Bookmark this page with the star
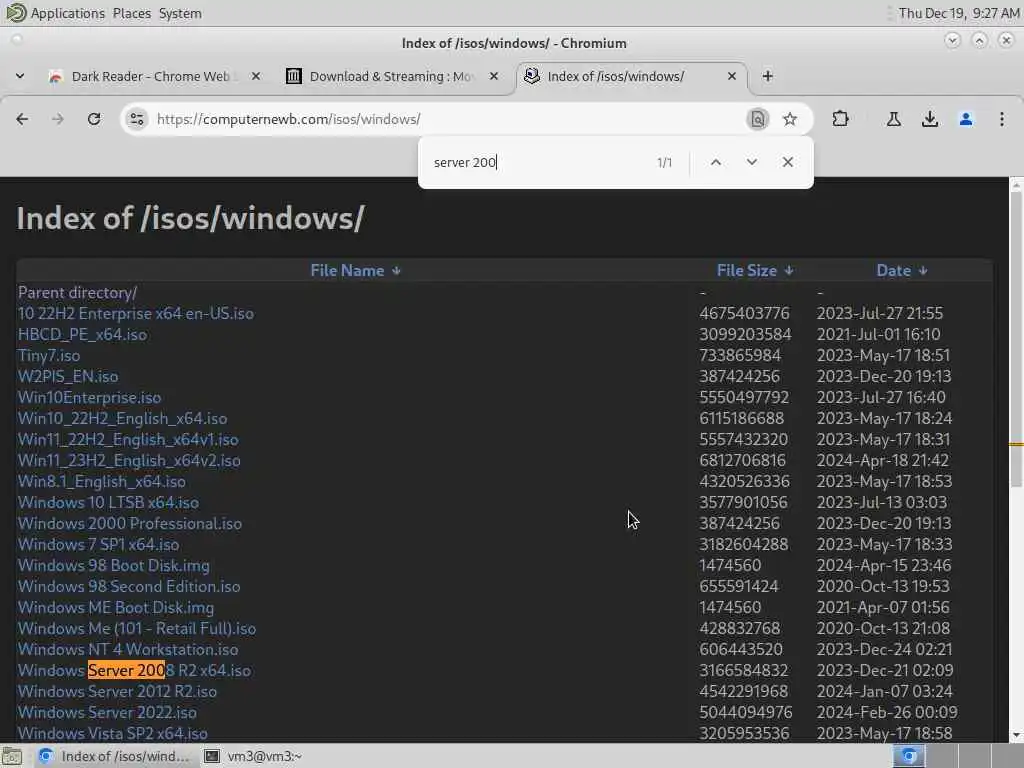This screenshot has width=1024, height=768. pyautogui.click(x=790, y=119)
